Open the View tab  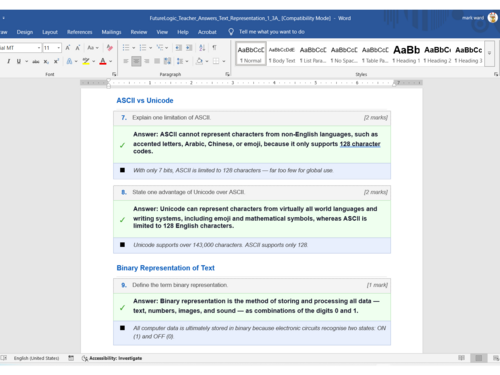pos(162,32)
